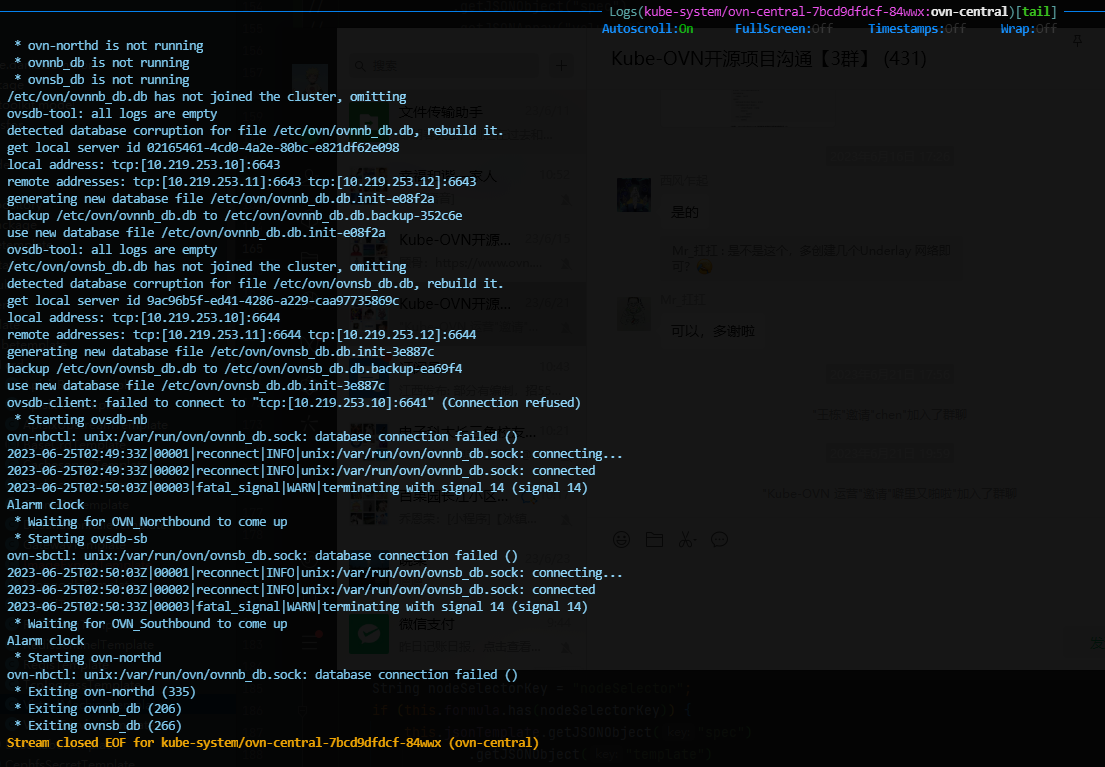Open the chat history bubble icon

tap(718, 539)
